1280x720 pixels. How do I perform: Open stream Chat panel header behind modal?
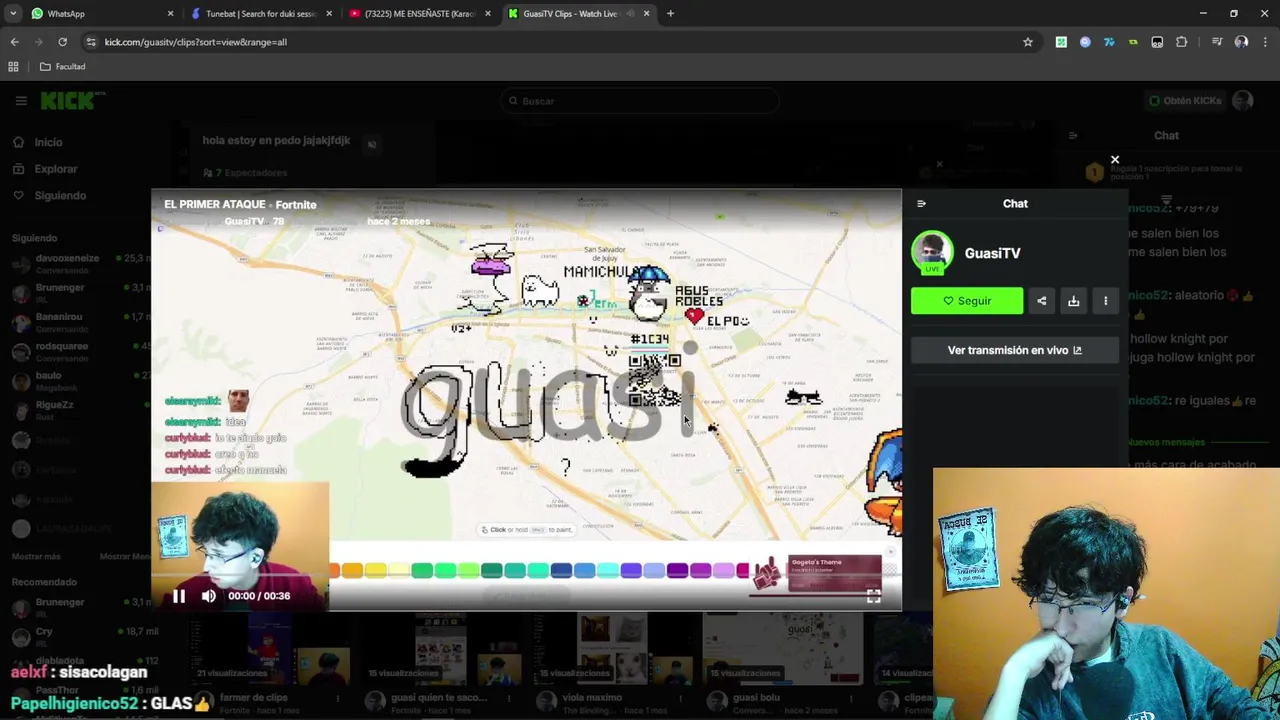(1166, 136)
